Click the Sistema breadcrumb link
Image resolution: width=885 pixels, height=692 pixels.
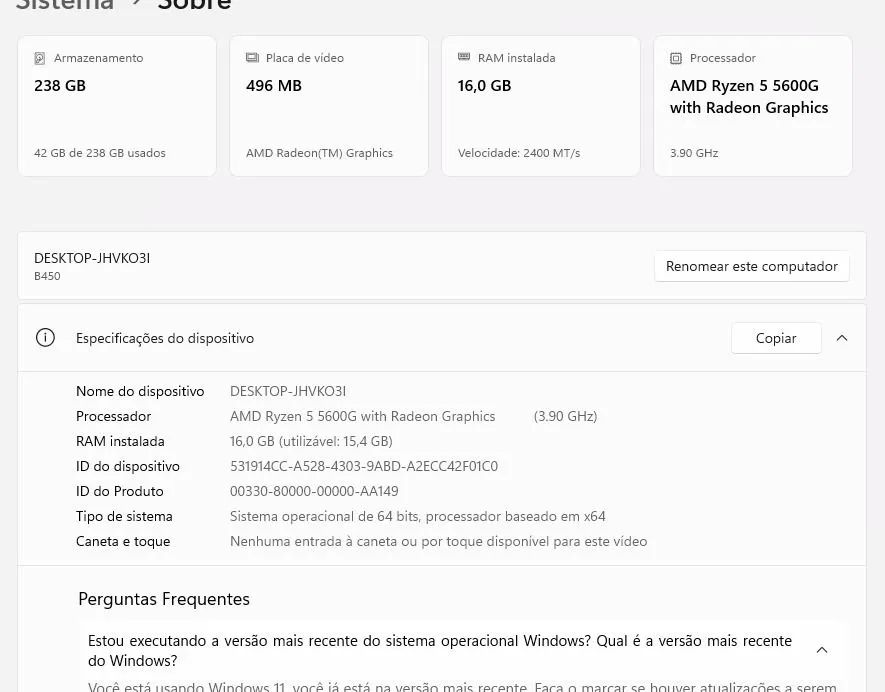coord(64,3)
